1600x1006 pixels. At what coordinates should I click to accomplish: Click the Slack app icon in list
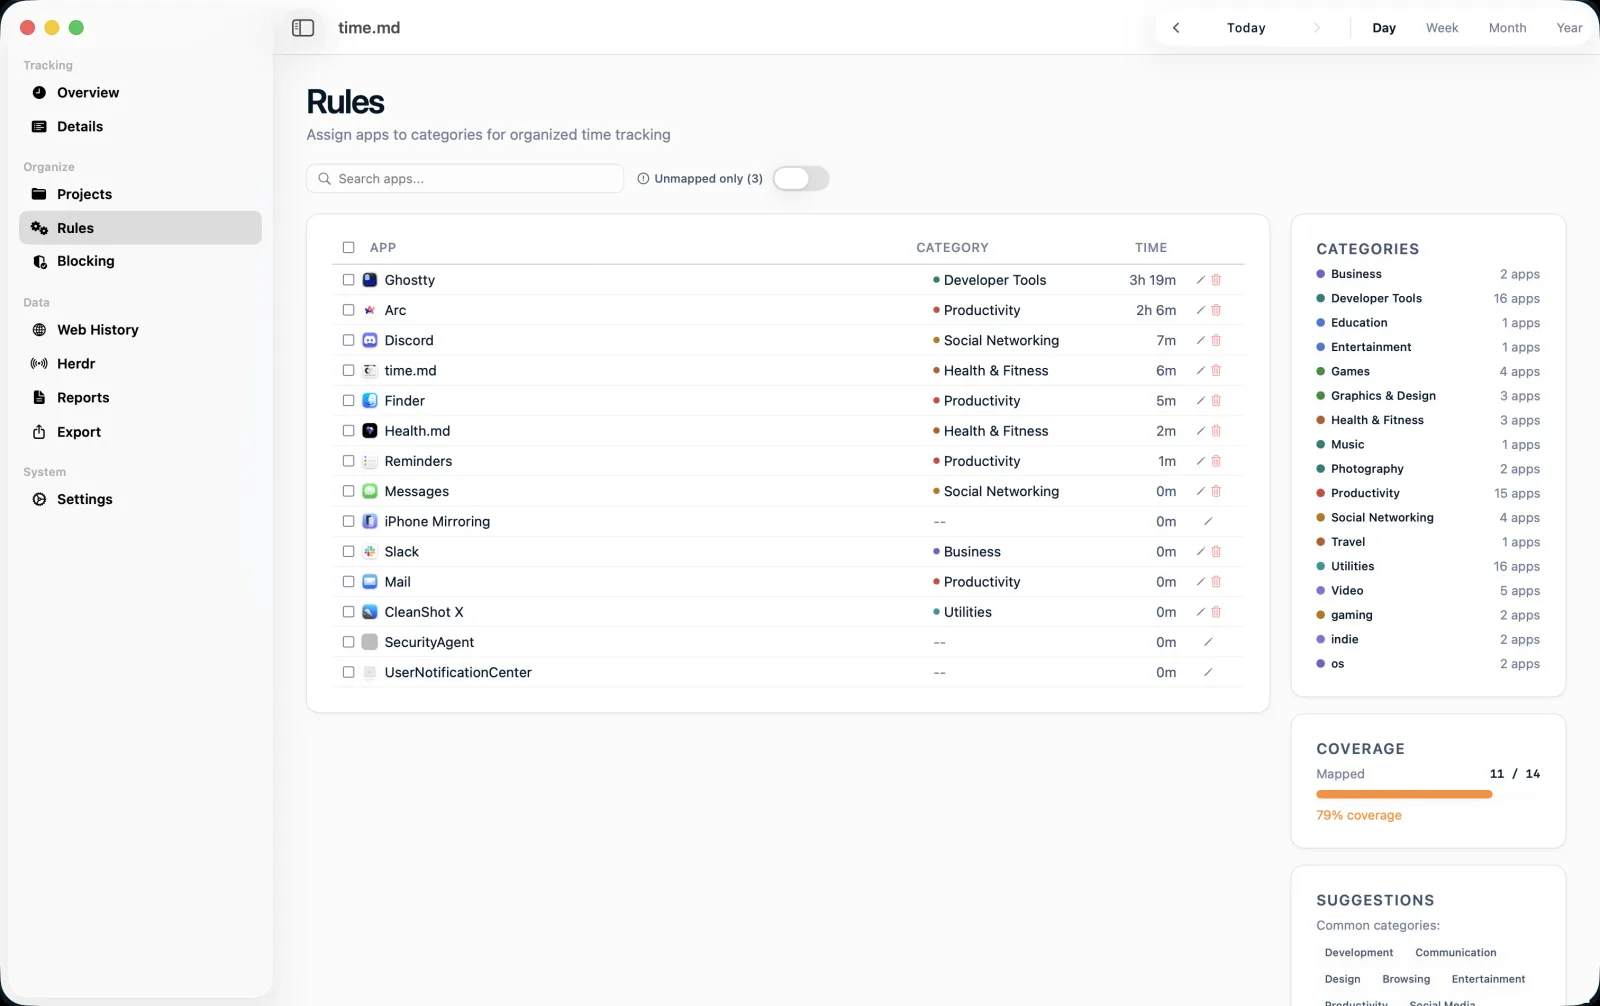coord(370,551)
